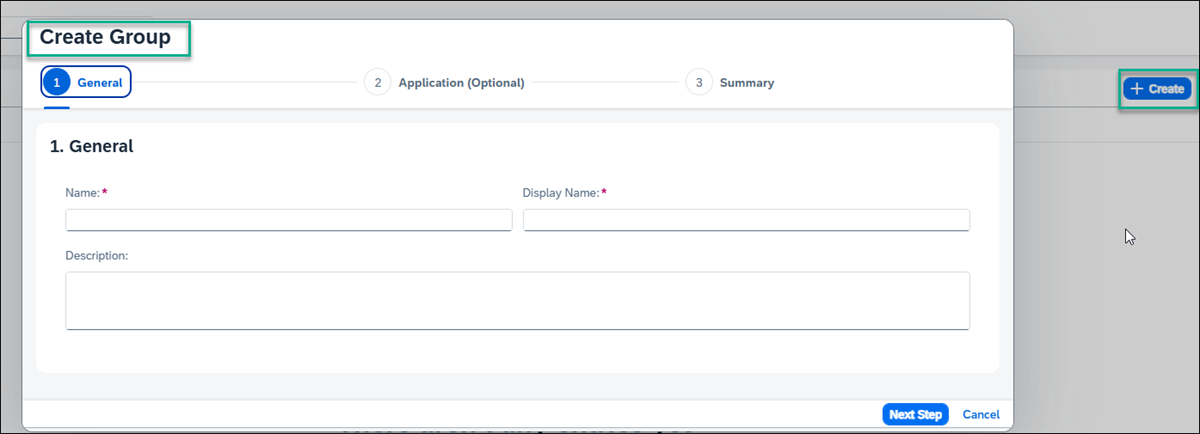The image size is (1200, 434).
Task: Click the step 1 number circle
Action: click(x=57, y=83)
